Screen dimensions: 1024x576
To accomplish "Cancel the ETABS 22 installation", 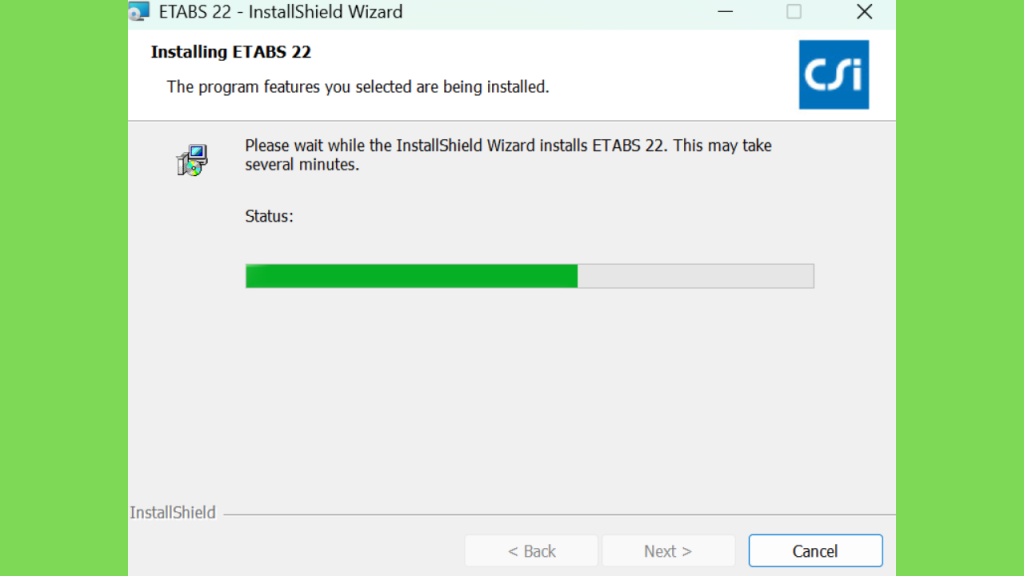I will click(x=815, y=551).
